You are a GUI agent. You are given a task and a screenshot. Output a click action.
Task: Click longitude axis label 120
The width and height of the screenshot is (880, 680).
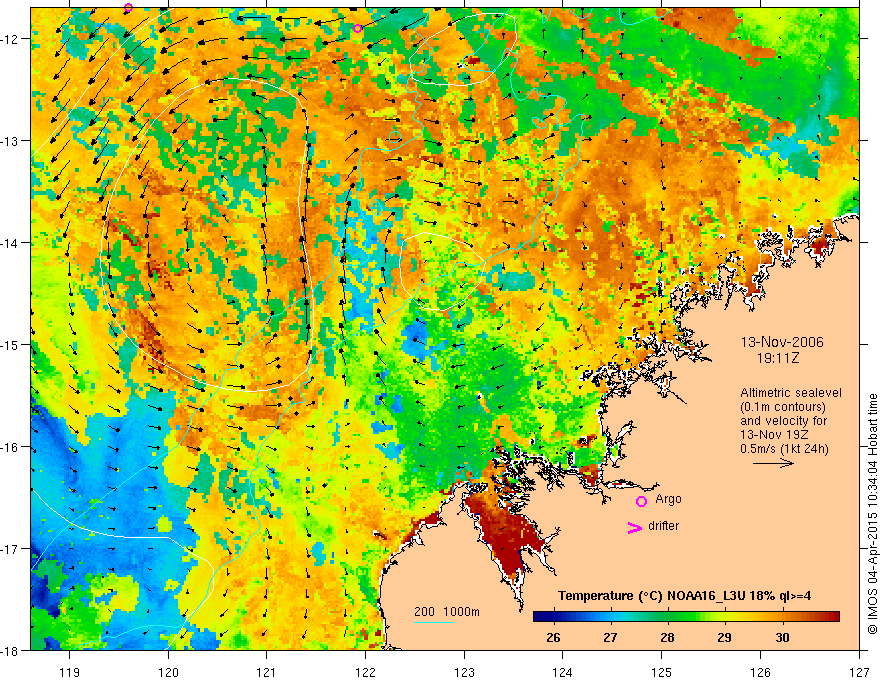click(168, 672)
